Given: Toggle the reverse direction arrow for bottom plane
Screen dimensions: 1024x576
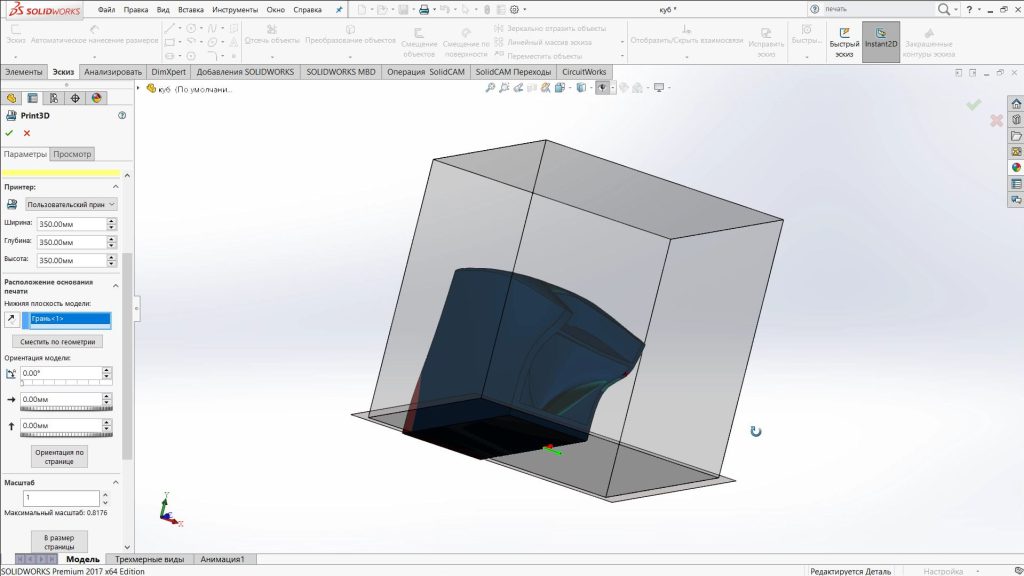Looking at the screenshot, I should coord(12,319).
